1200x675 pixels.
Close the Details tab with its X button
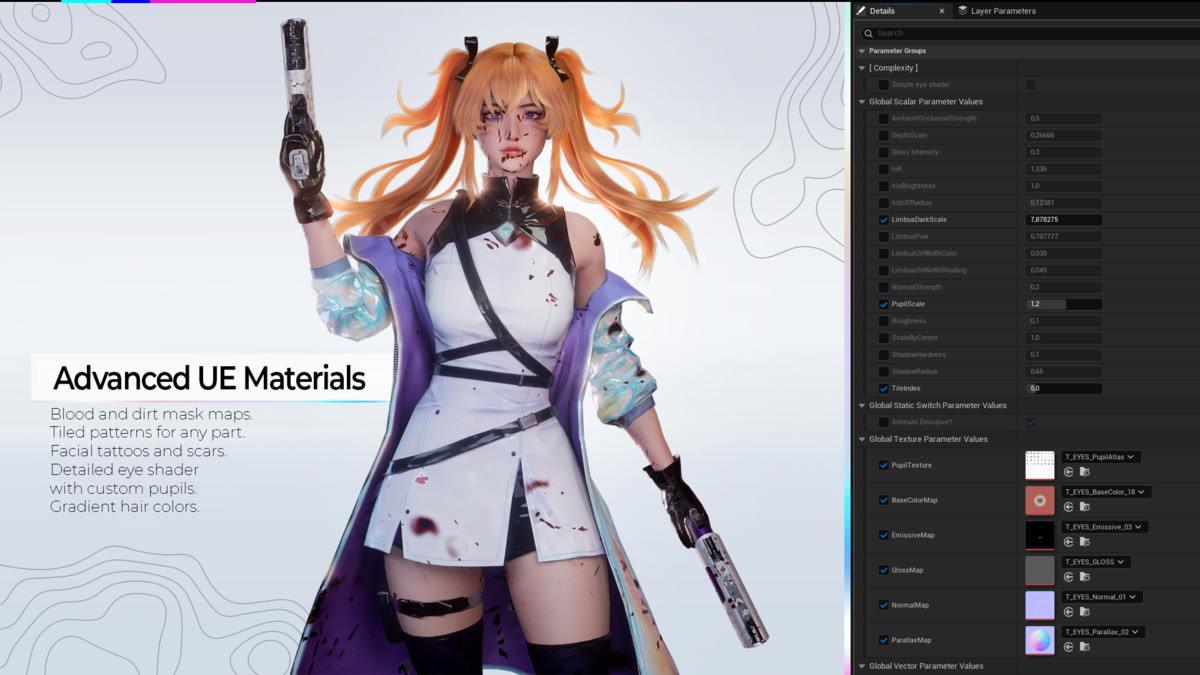[x=942, y=11]
